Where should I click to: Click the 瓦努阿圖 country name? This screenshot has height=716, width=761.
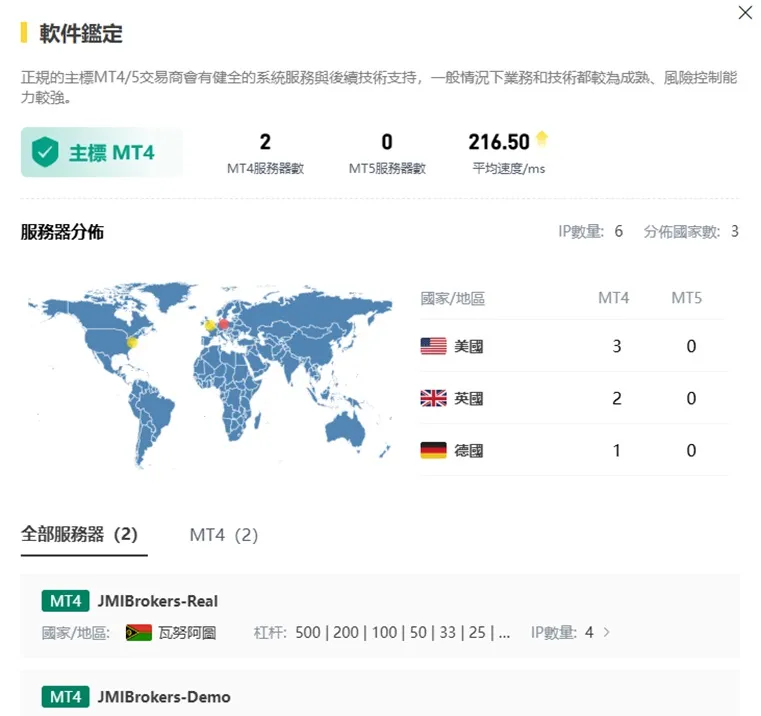[x=187, y=633]
